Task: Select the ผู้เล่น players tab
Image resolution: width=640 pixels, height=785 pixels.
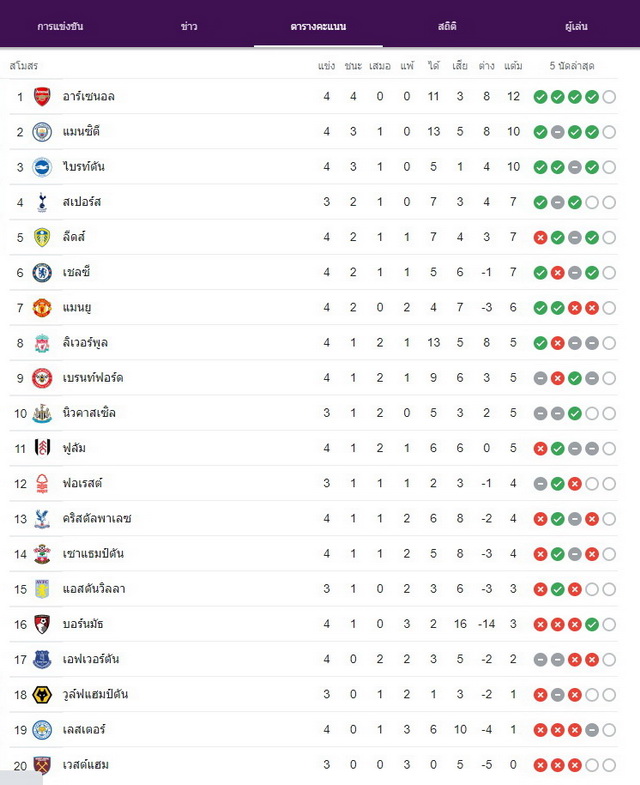Action: 576,27
